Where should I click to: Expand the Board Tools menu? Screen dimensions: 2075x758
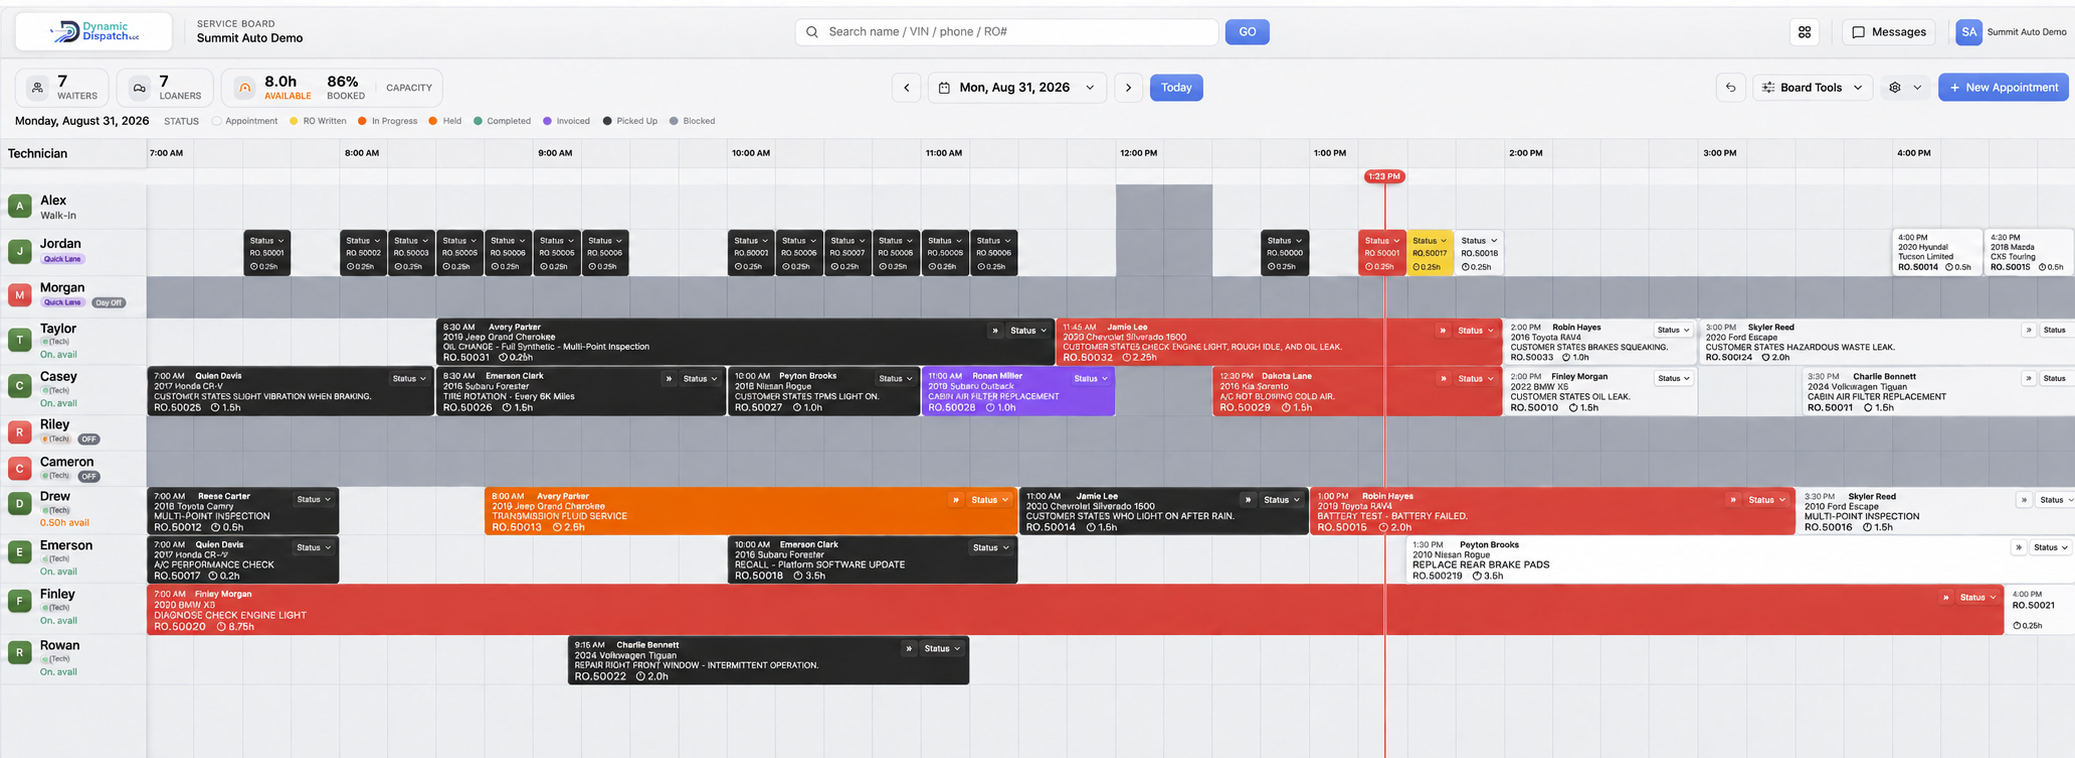(x=1811, y=88)
